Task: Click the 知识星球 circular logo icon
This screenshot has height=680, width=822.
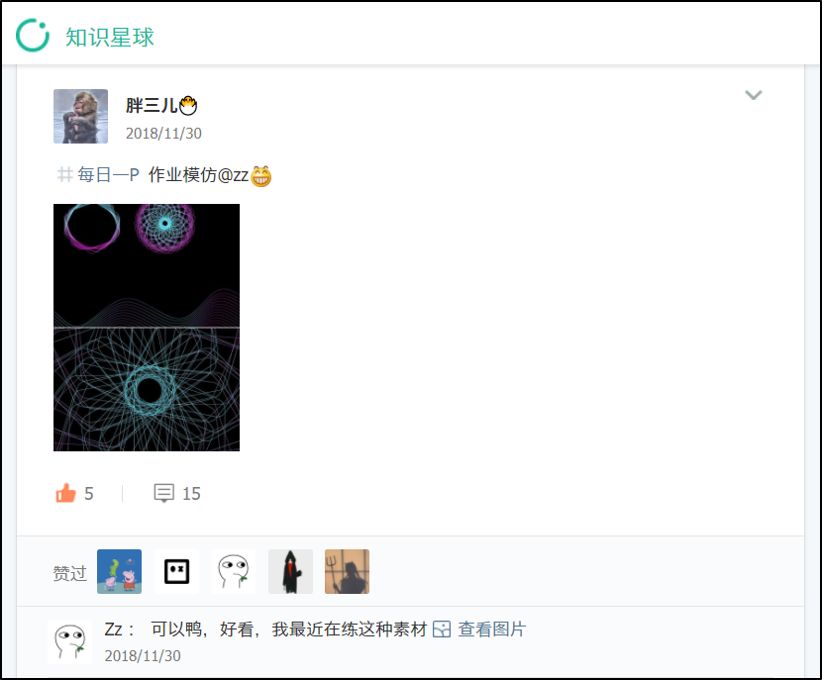Action: point(33,35)
